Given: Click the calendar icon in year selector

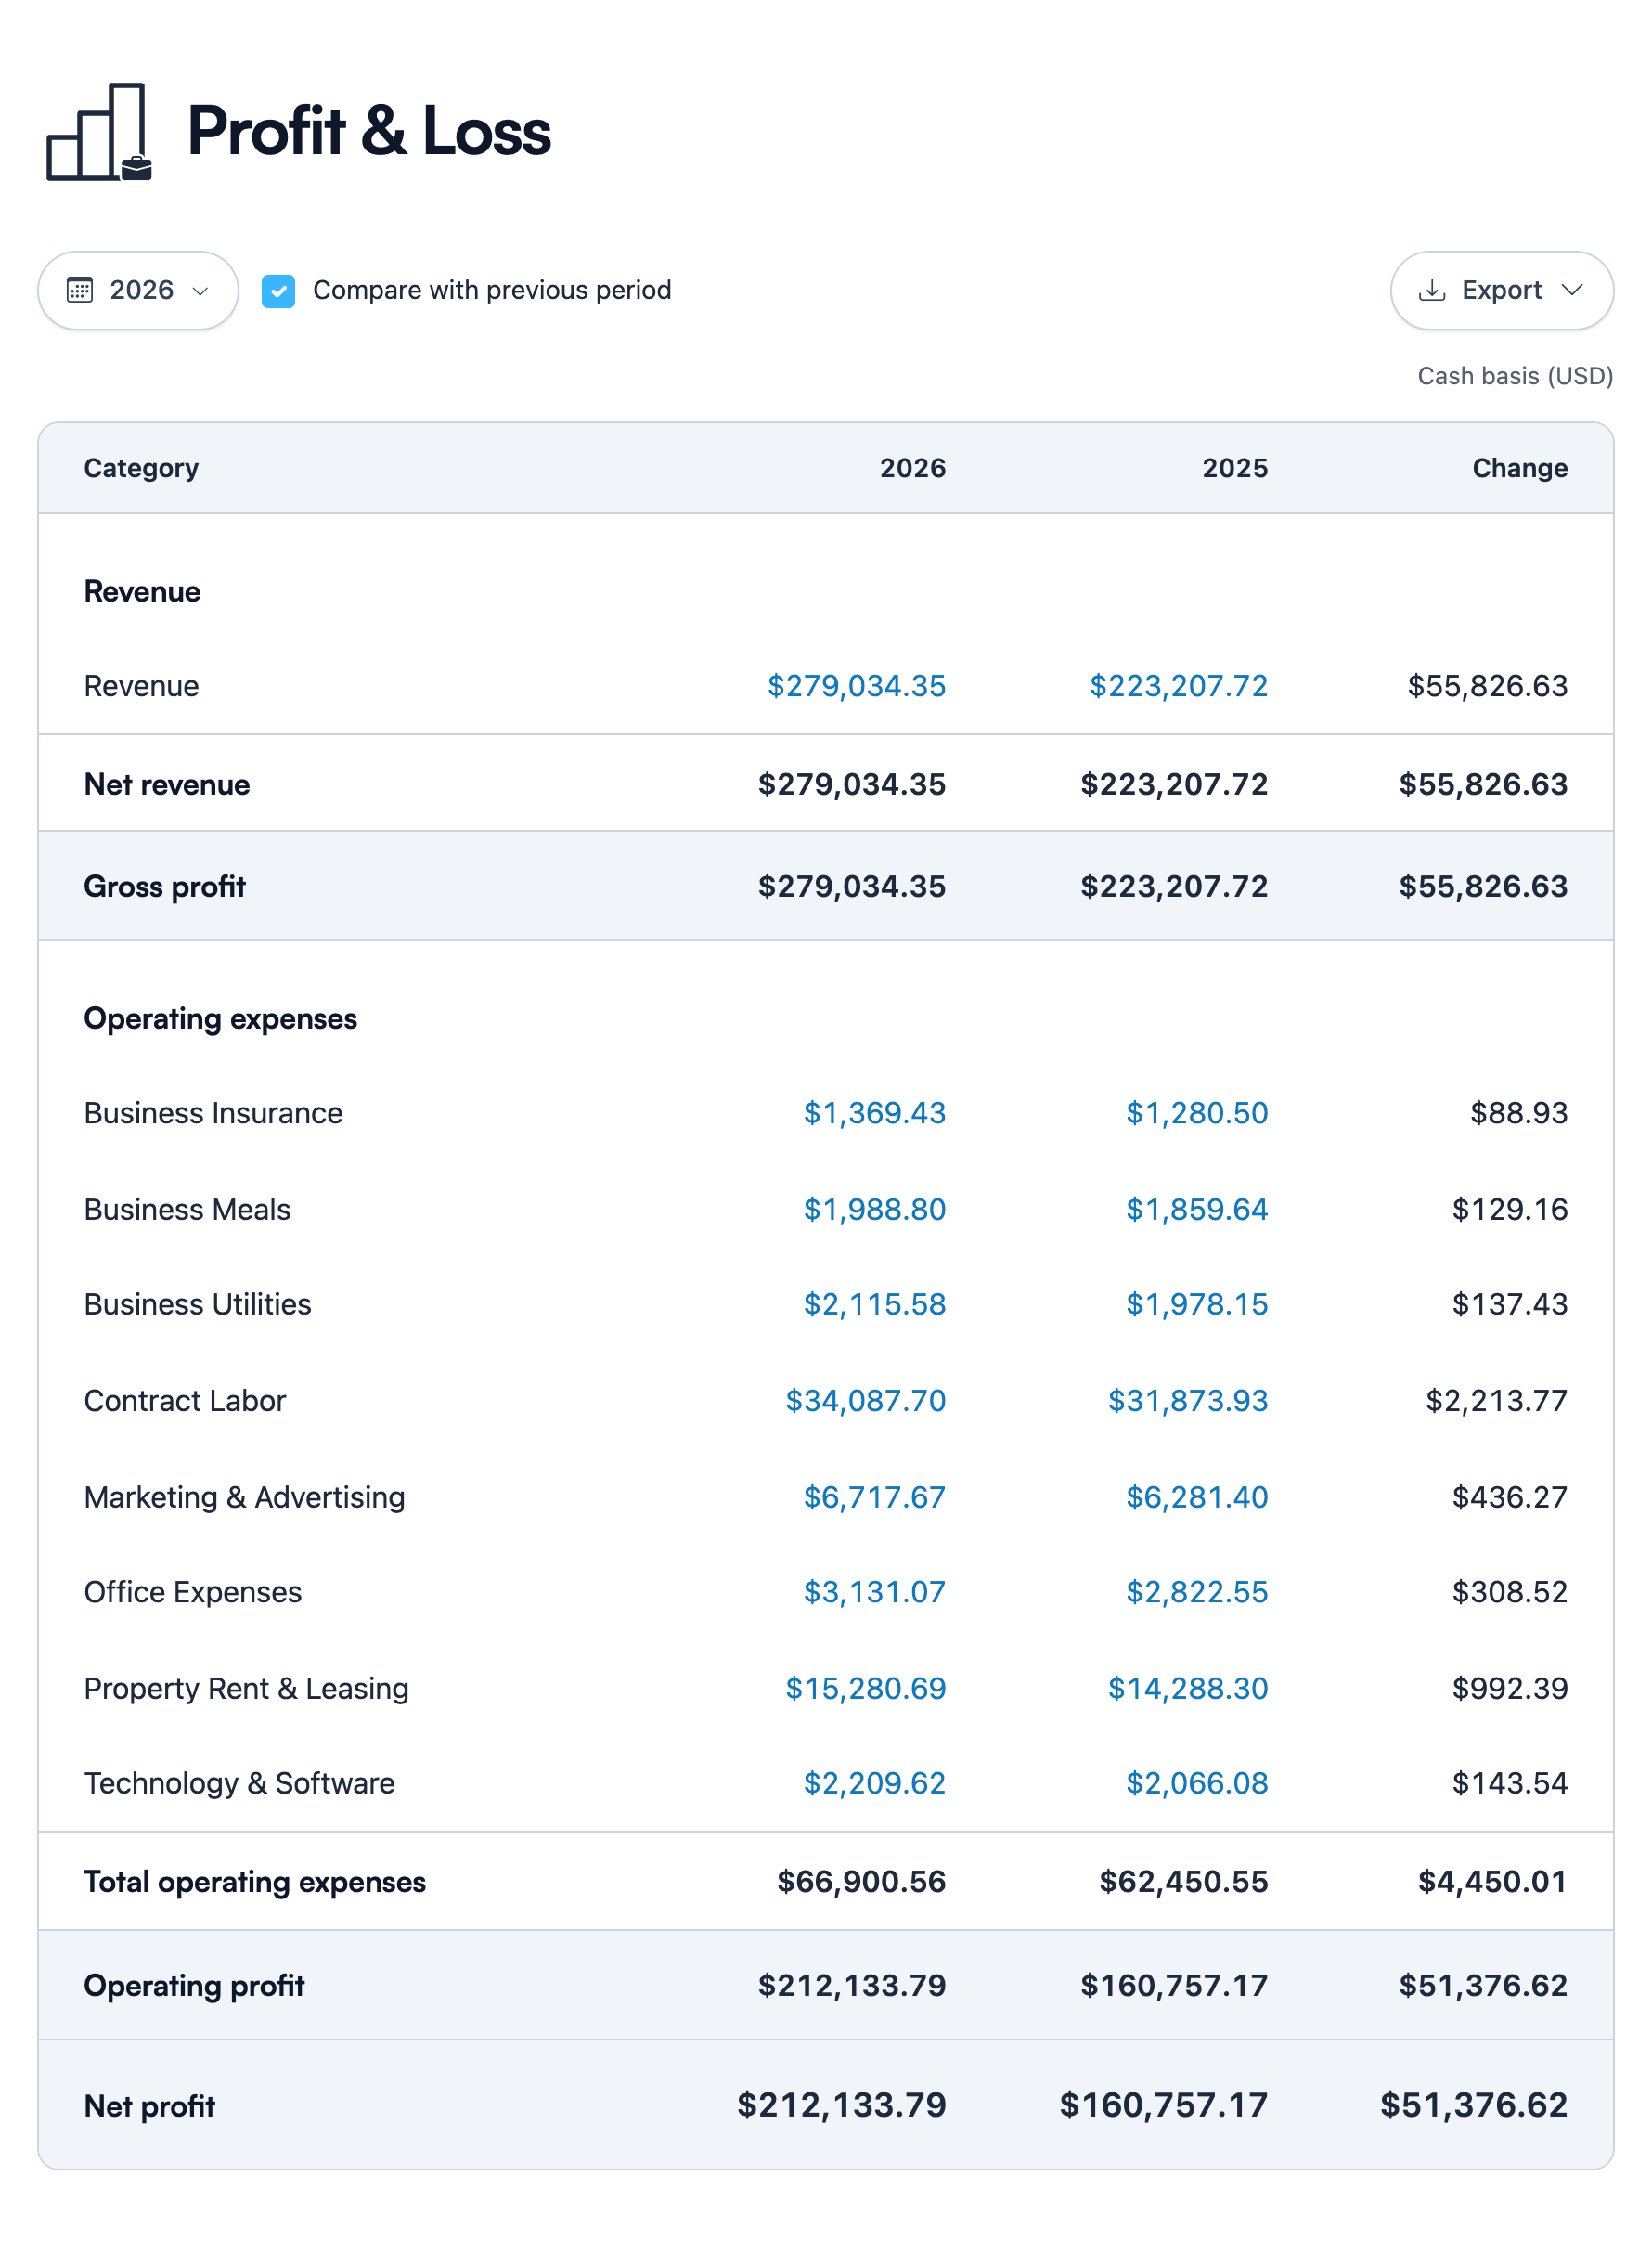Looking at the screenshot, I should click(80, 290).
